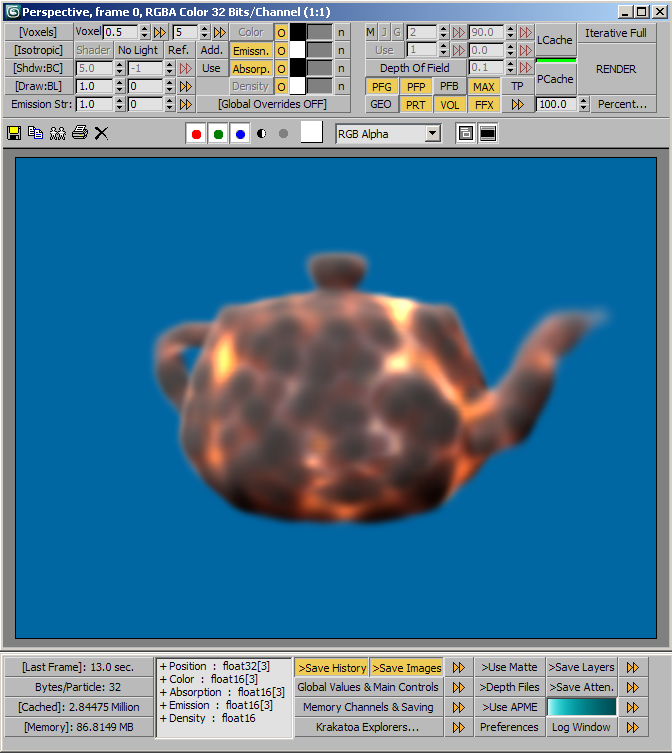The height and width of the screenshot is (753, 672).
Task: Click the white color swatch in toolbar
Action: pyautogui.click(x=311, y=132)
